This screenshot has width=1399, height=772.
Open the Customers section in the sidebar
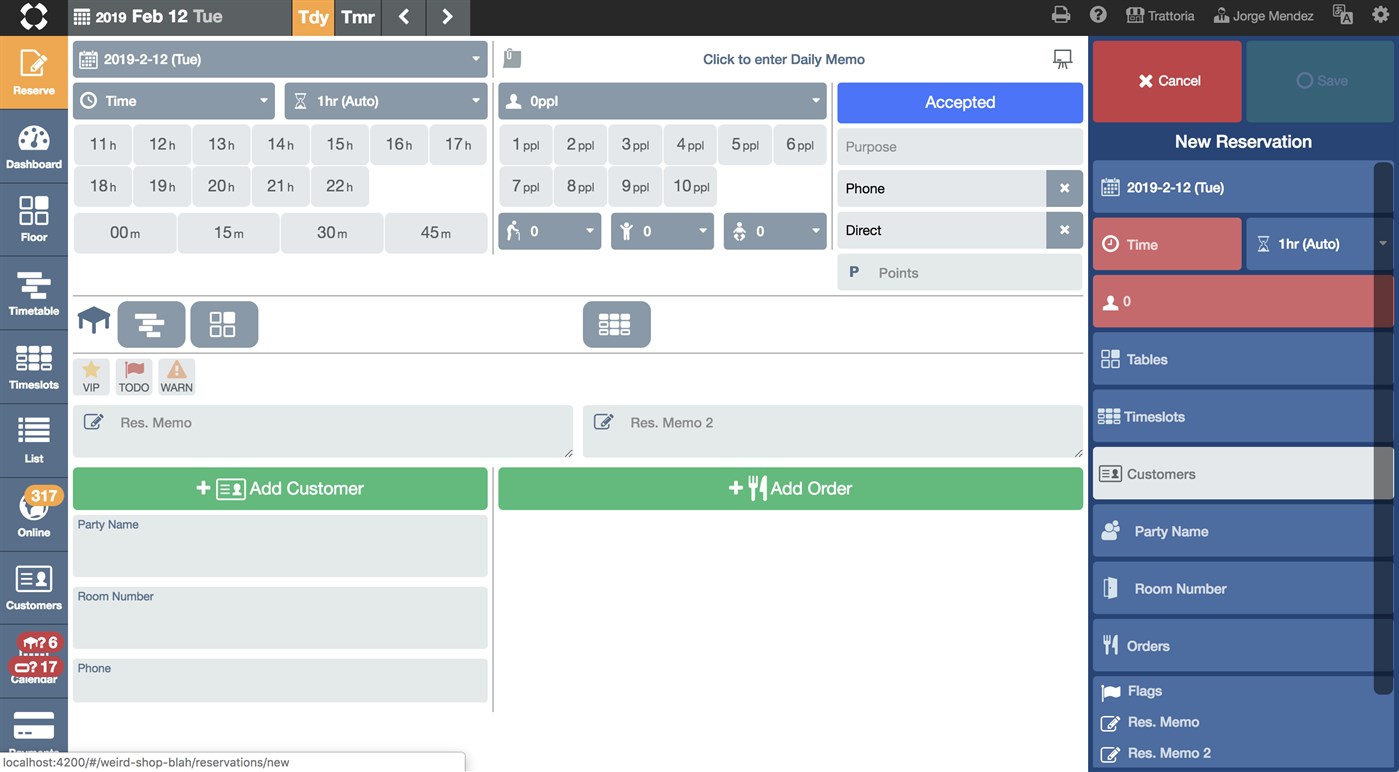coord(34,585)
